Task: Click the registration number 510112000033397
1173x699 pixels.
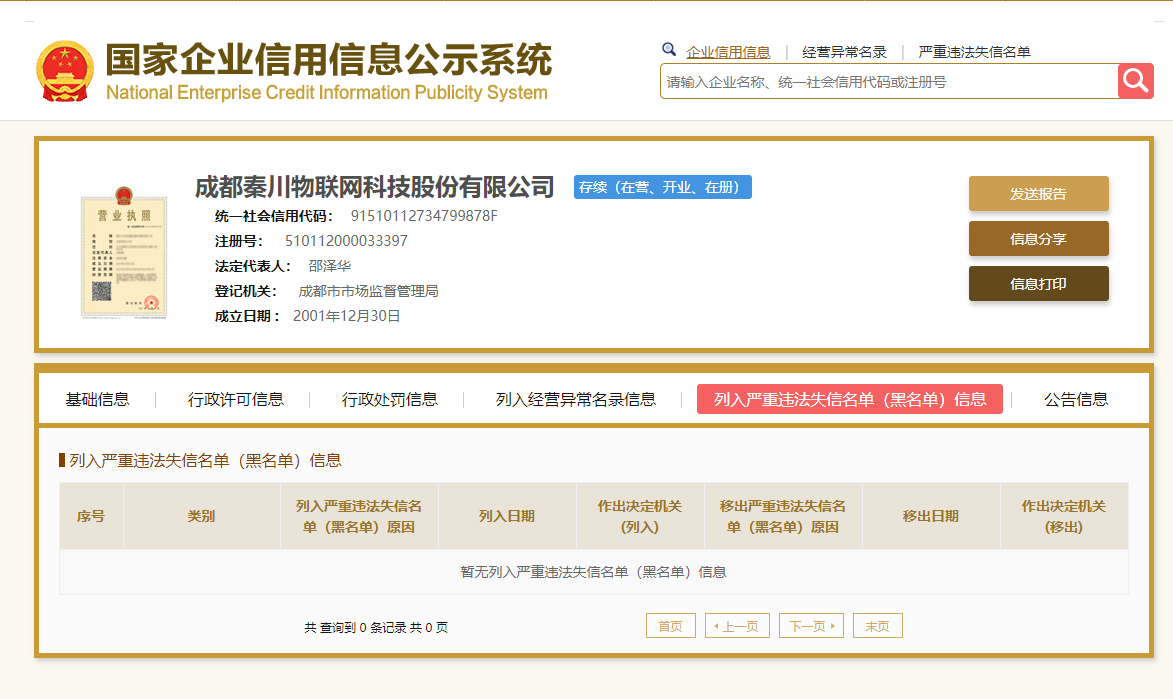Action: click(346, 241)
